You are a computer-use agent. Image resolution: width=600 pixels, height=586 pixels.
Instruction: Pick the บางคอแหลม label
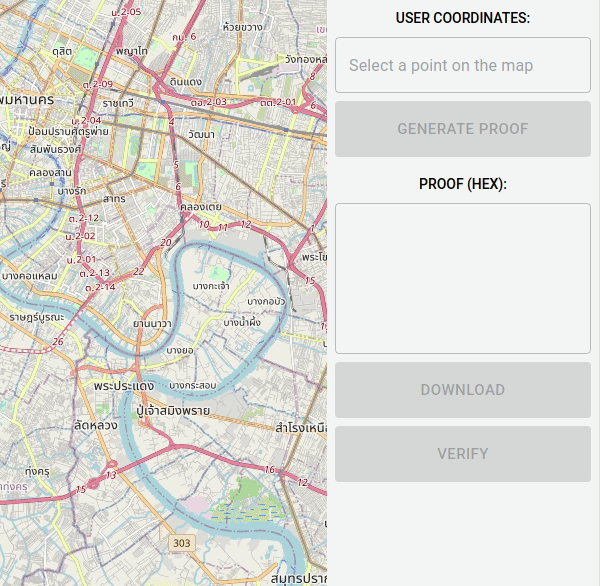29,276
